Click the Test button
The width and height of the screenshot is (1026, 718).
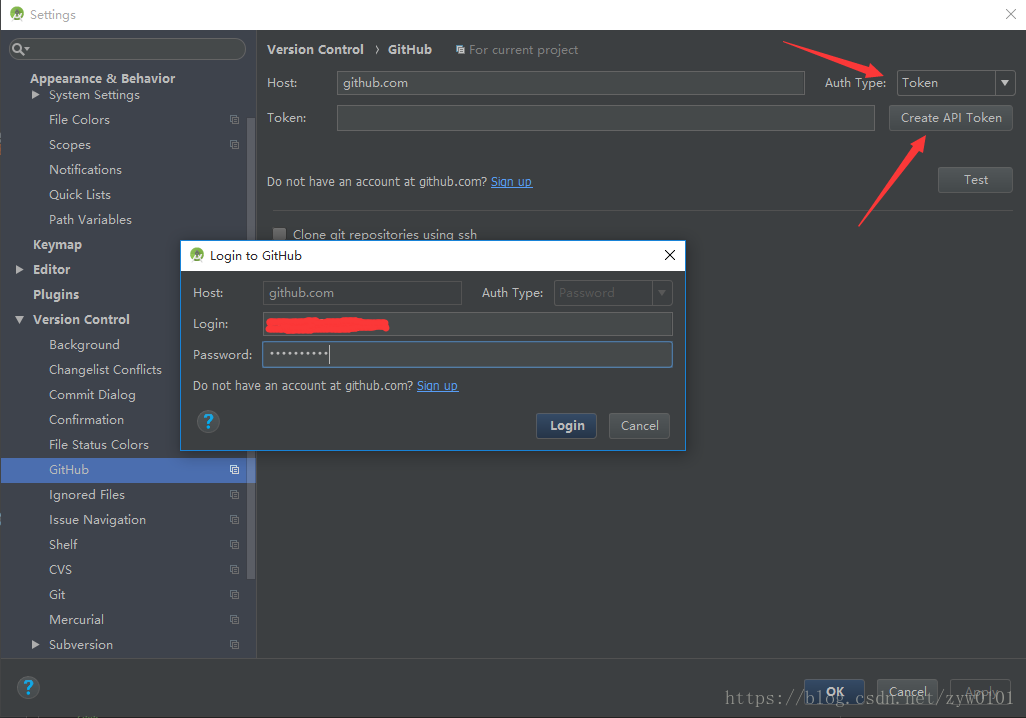pos(975,180)
